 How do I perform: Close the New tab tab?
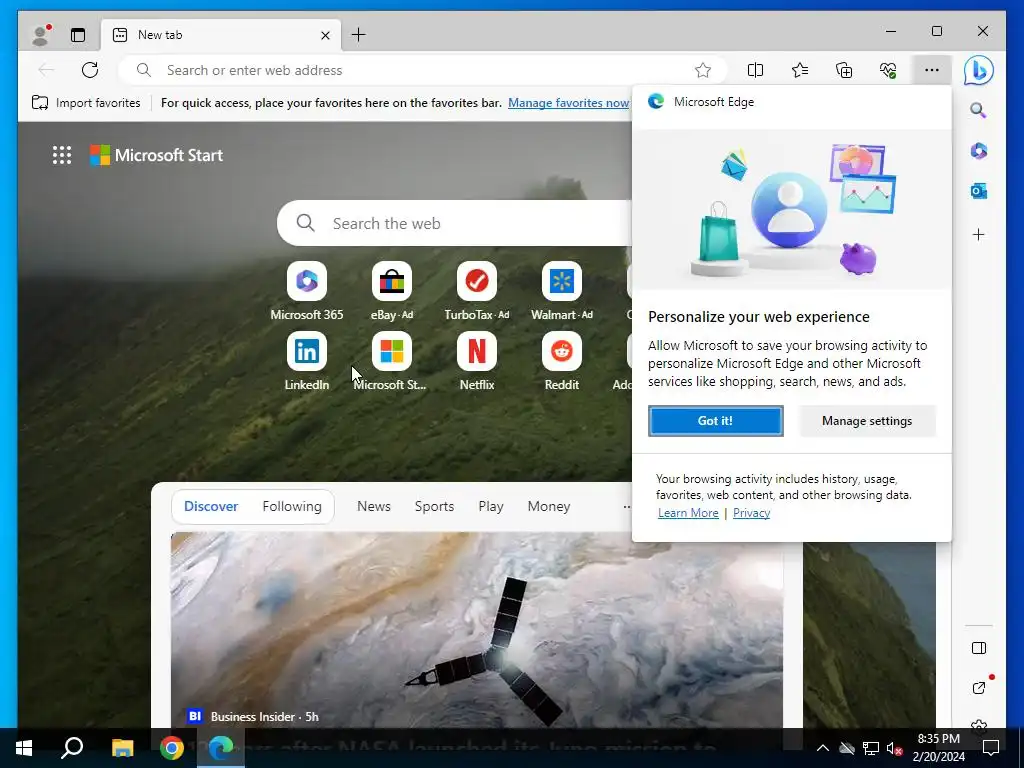(x=325, y=35)
